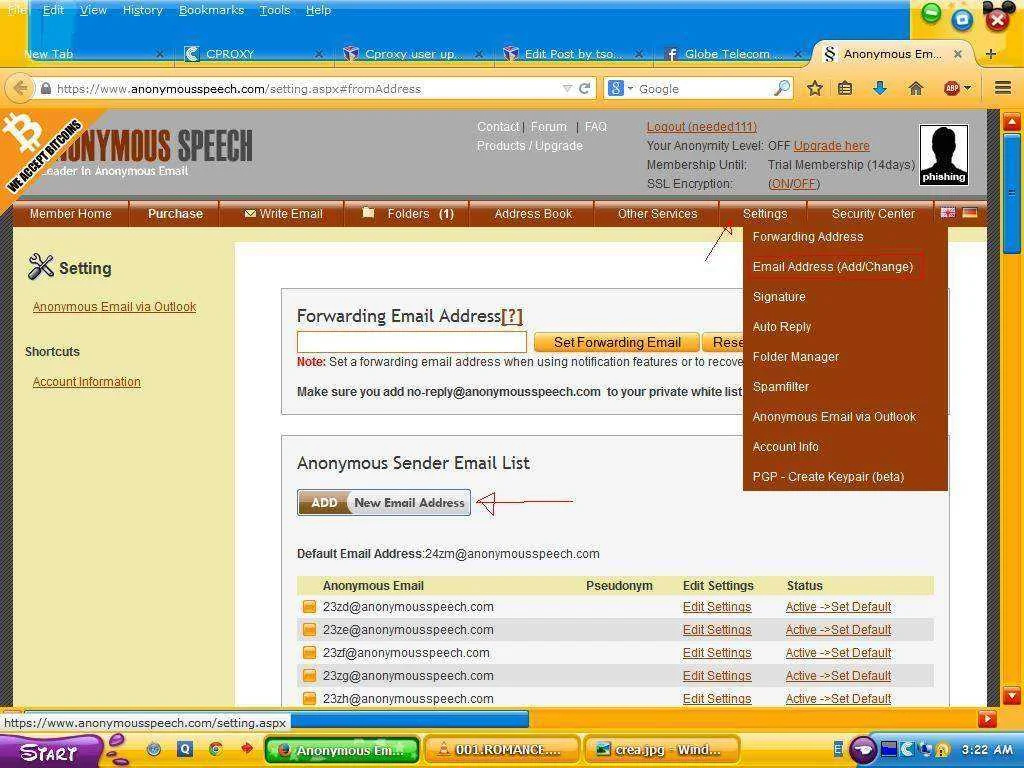Open Anonymous Email via Outlook sidebar link
This screenshot has width=1024, height=768.
click(x=114, y=306)
